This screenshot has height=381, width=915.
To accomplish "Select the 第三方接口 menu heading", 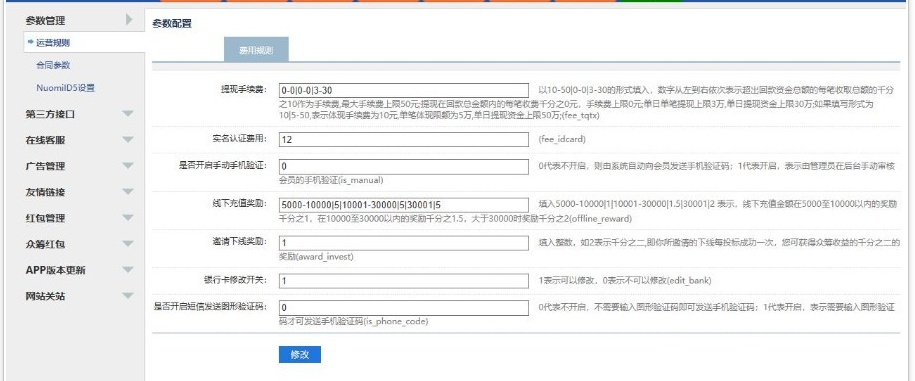I will click(x=50, y=114).
